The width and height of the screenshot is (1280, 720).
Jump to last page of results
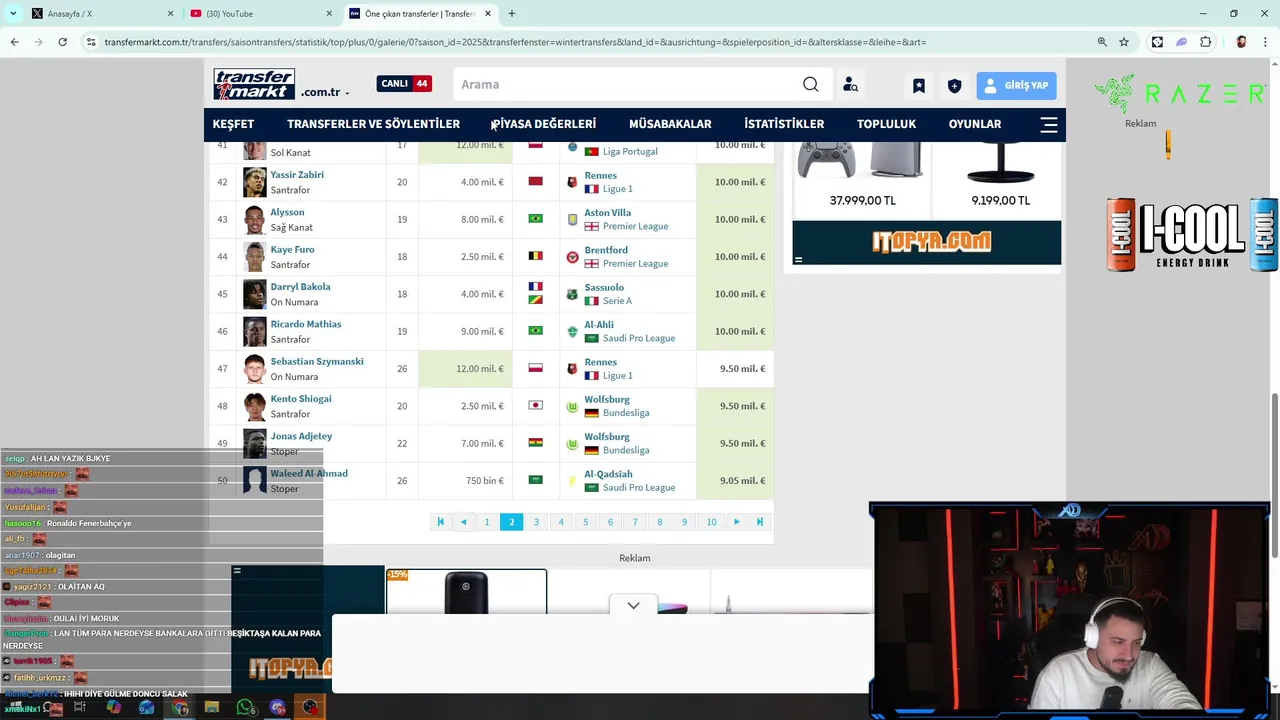point(760,522)
